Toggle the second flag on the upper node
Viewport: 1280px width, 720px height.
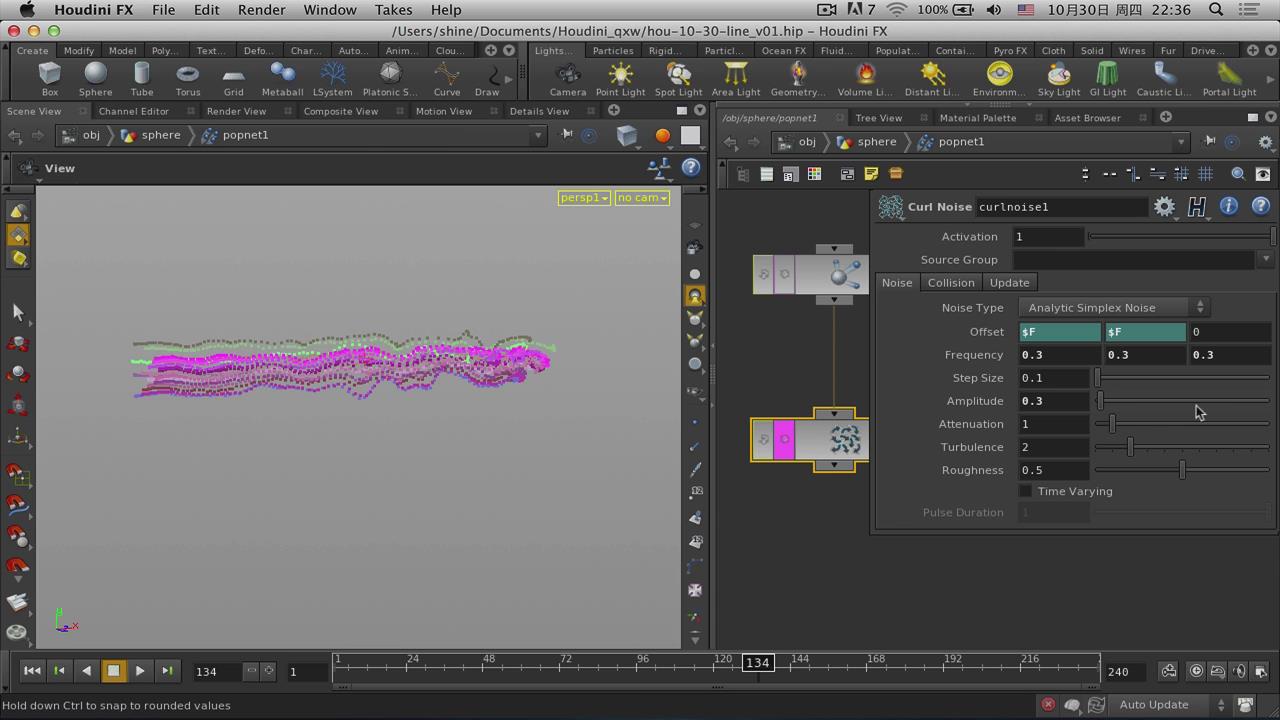click(784, 274)
